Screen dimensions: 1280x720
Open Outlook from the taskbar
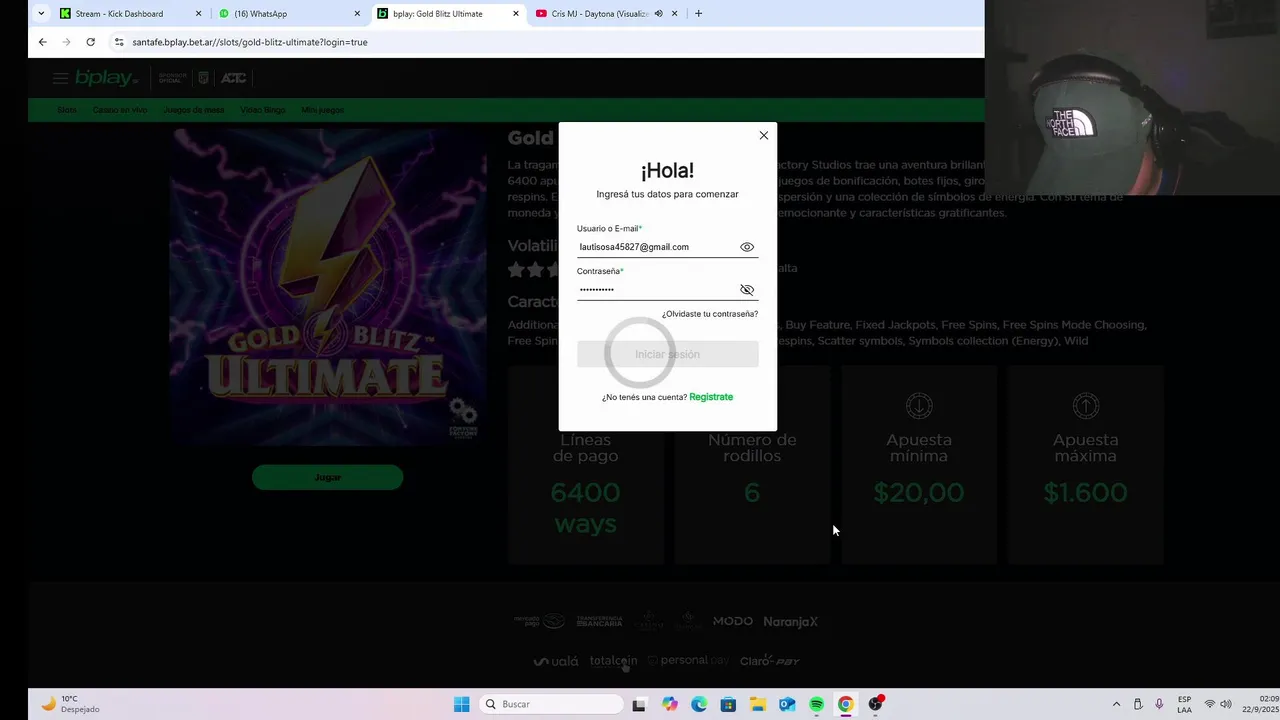click(x=787, y=704)
